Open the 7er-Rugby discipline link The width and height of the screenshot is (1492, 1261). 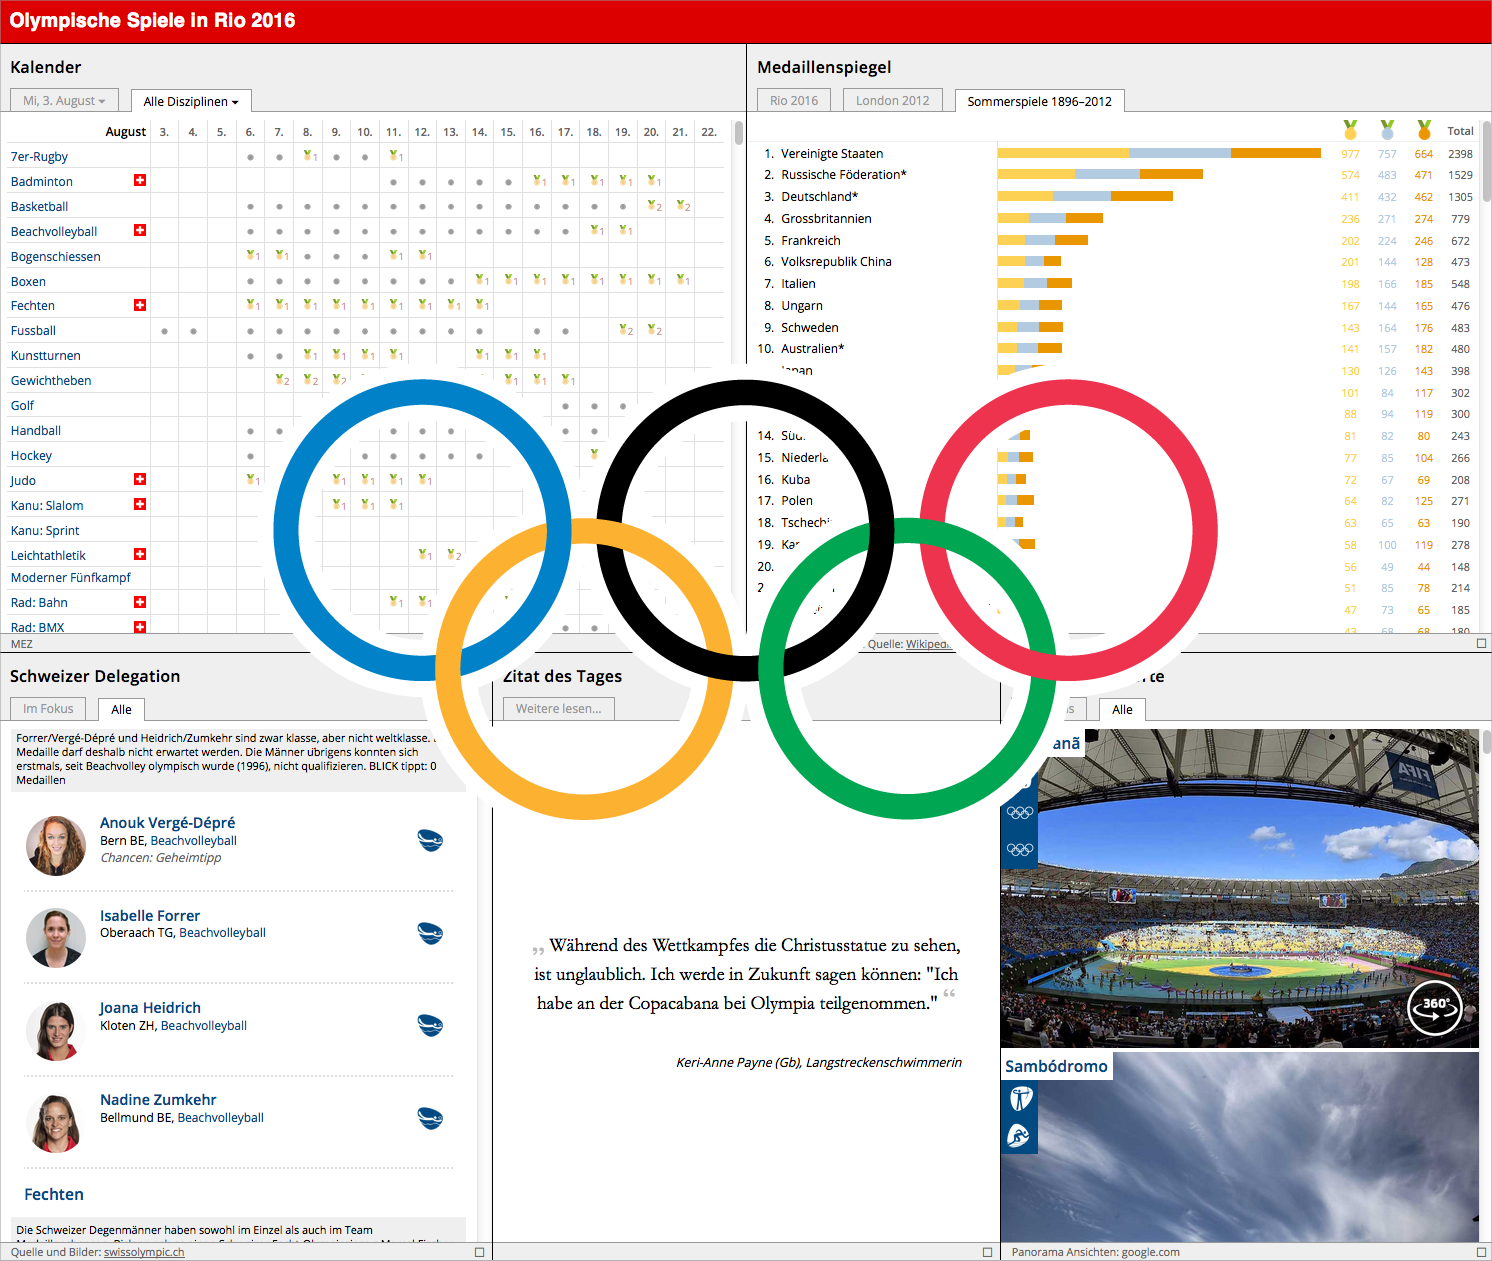[40, 156]
